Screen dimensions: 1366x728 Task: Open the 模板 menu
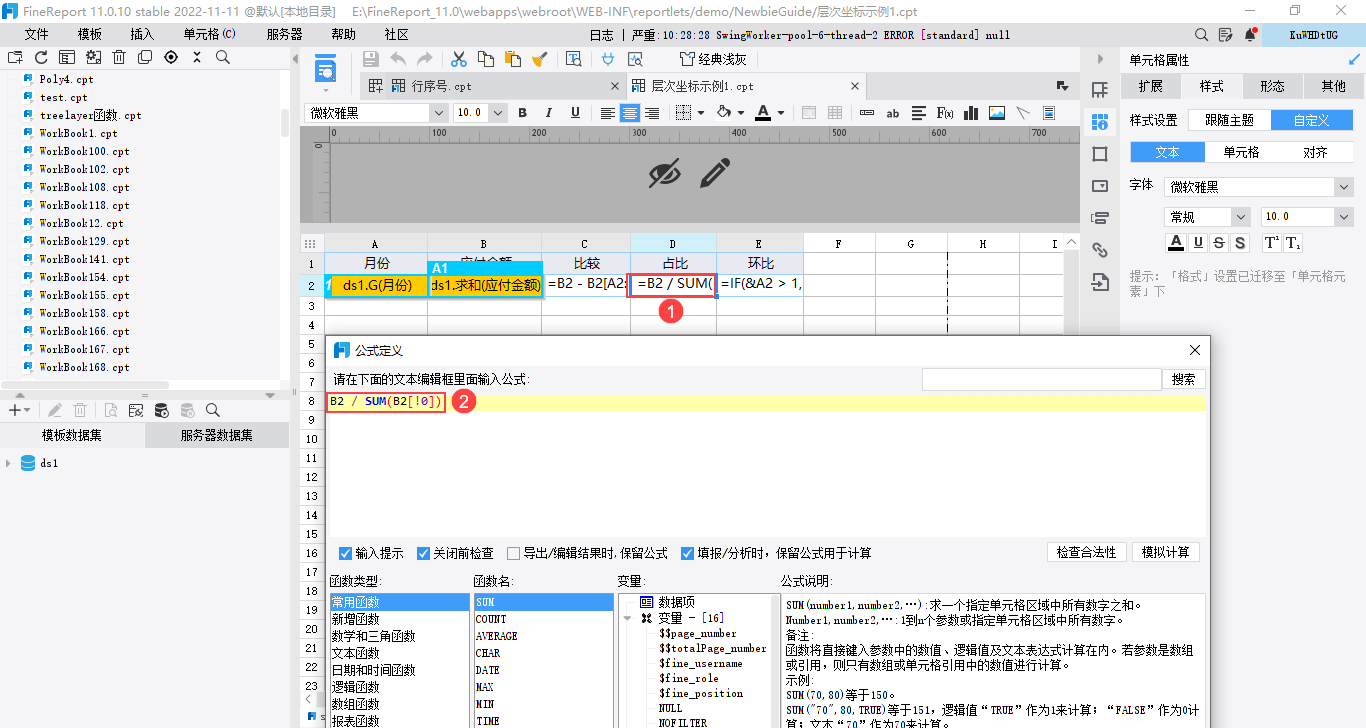tap(90, 34)
